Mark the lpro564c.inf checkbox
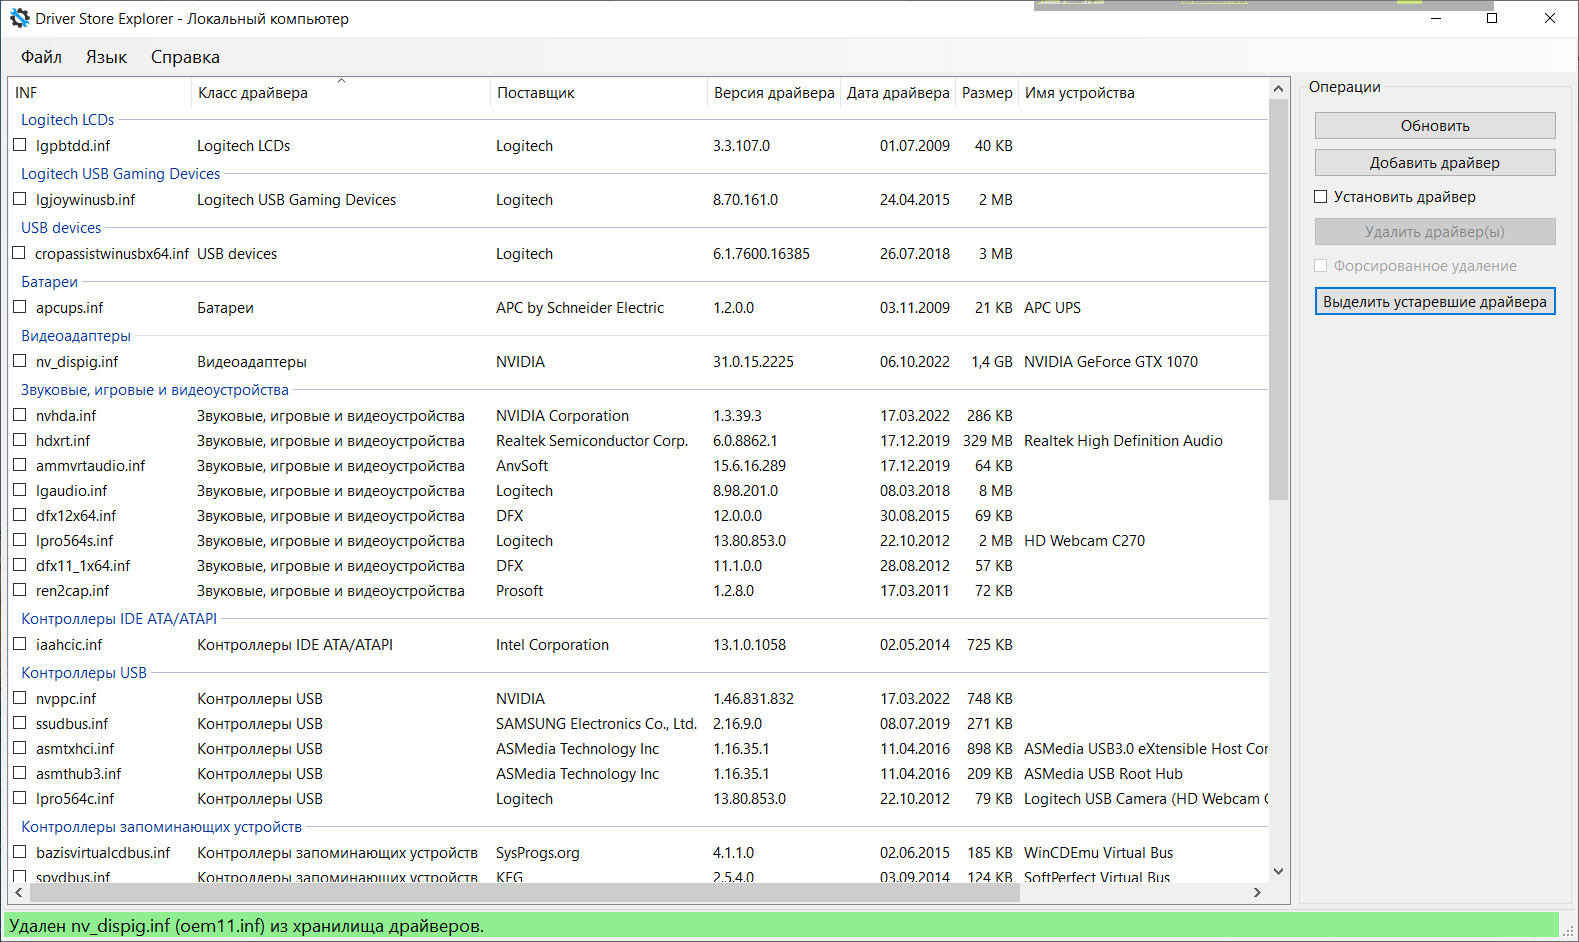This screenshot has height=942, width=1579. pos(20,798)
